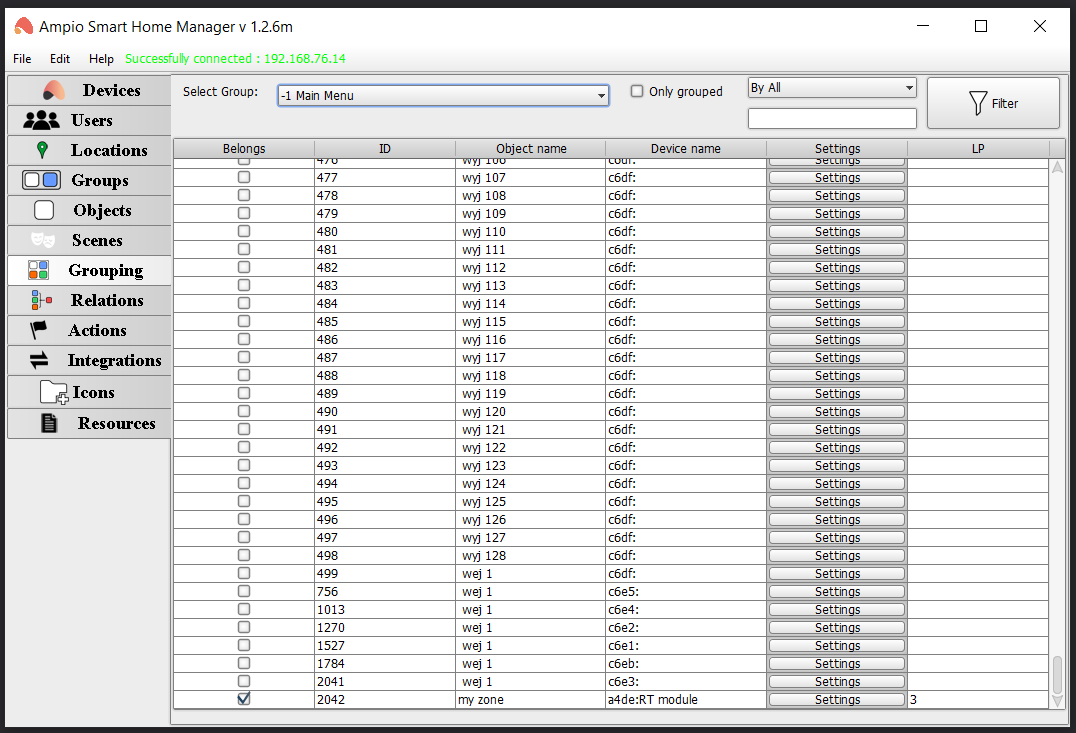The width and height of the screenshot is (1076, 733).
Task: Open Actions via the flag icon
Action: pyautogui.click(x=38, y=330)
